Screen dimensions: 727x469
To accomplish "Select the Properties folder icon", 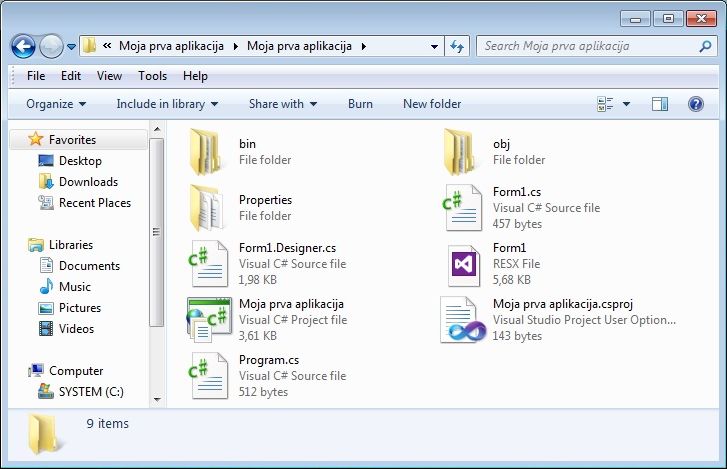I will pos(206,208).
